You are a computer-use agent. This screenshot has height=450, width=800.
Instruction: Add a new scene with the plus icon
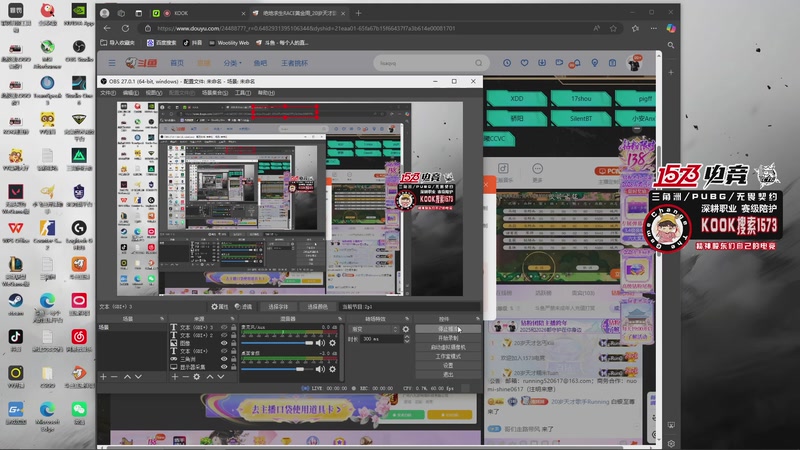(x=104, y=377)
